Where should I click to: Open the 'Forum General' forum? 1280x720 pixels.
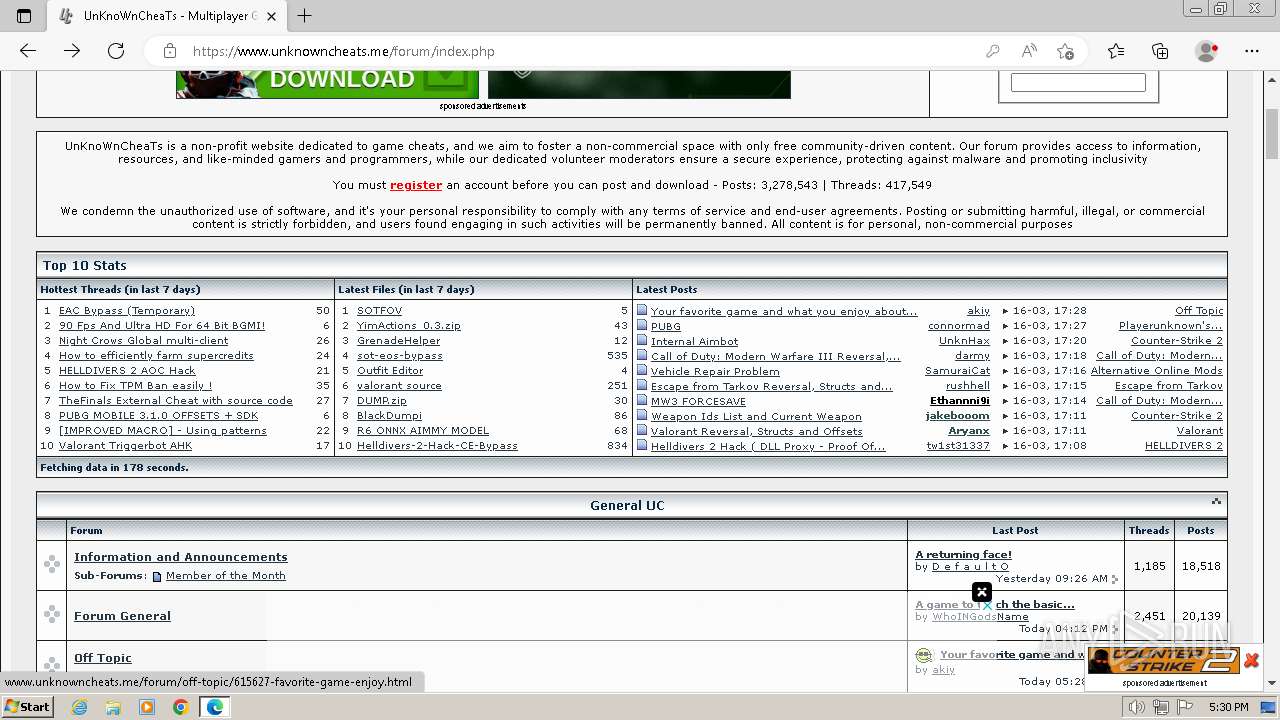tap(122, 616)
